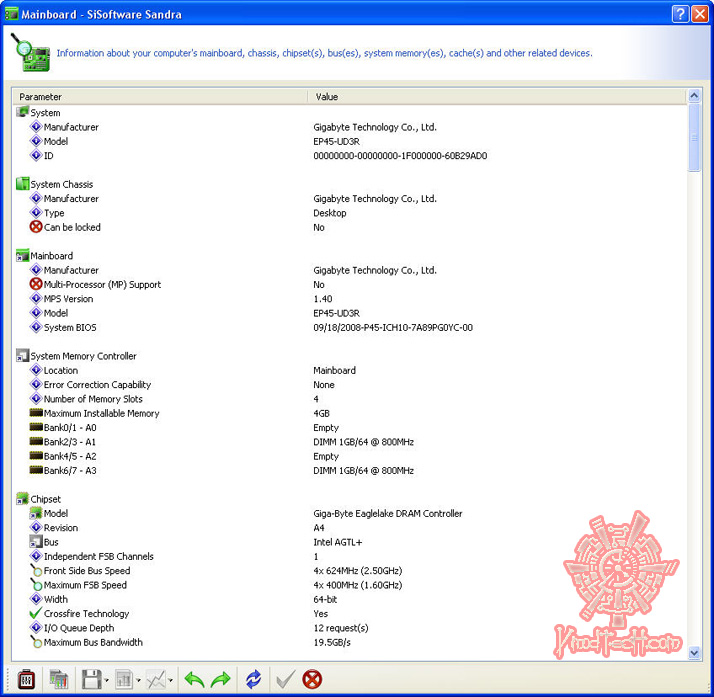Select the I/O Queue Depth row
Image resolution: width=714 pixels, height=697 pixels.
pos(350,627)
